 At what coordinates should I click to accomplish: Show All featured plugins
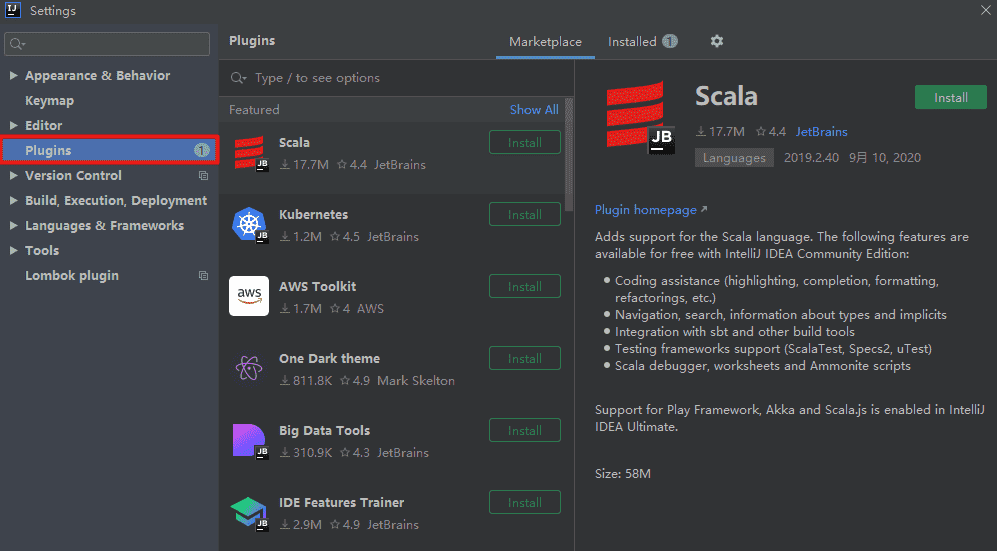(534, 109)
